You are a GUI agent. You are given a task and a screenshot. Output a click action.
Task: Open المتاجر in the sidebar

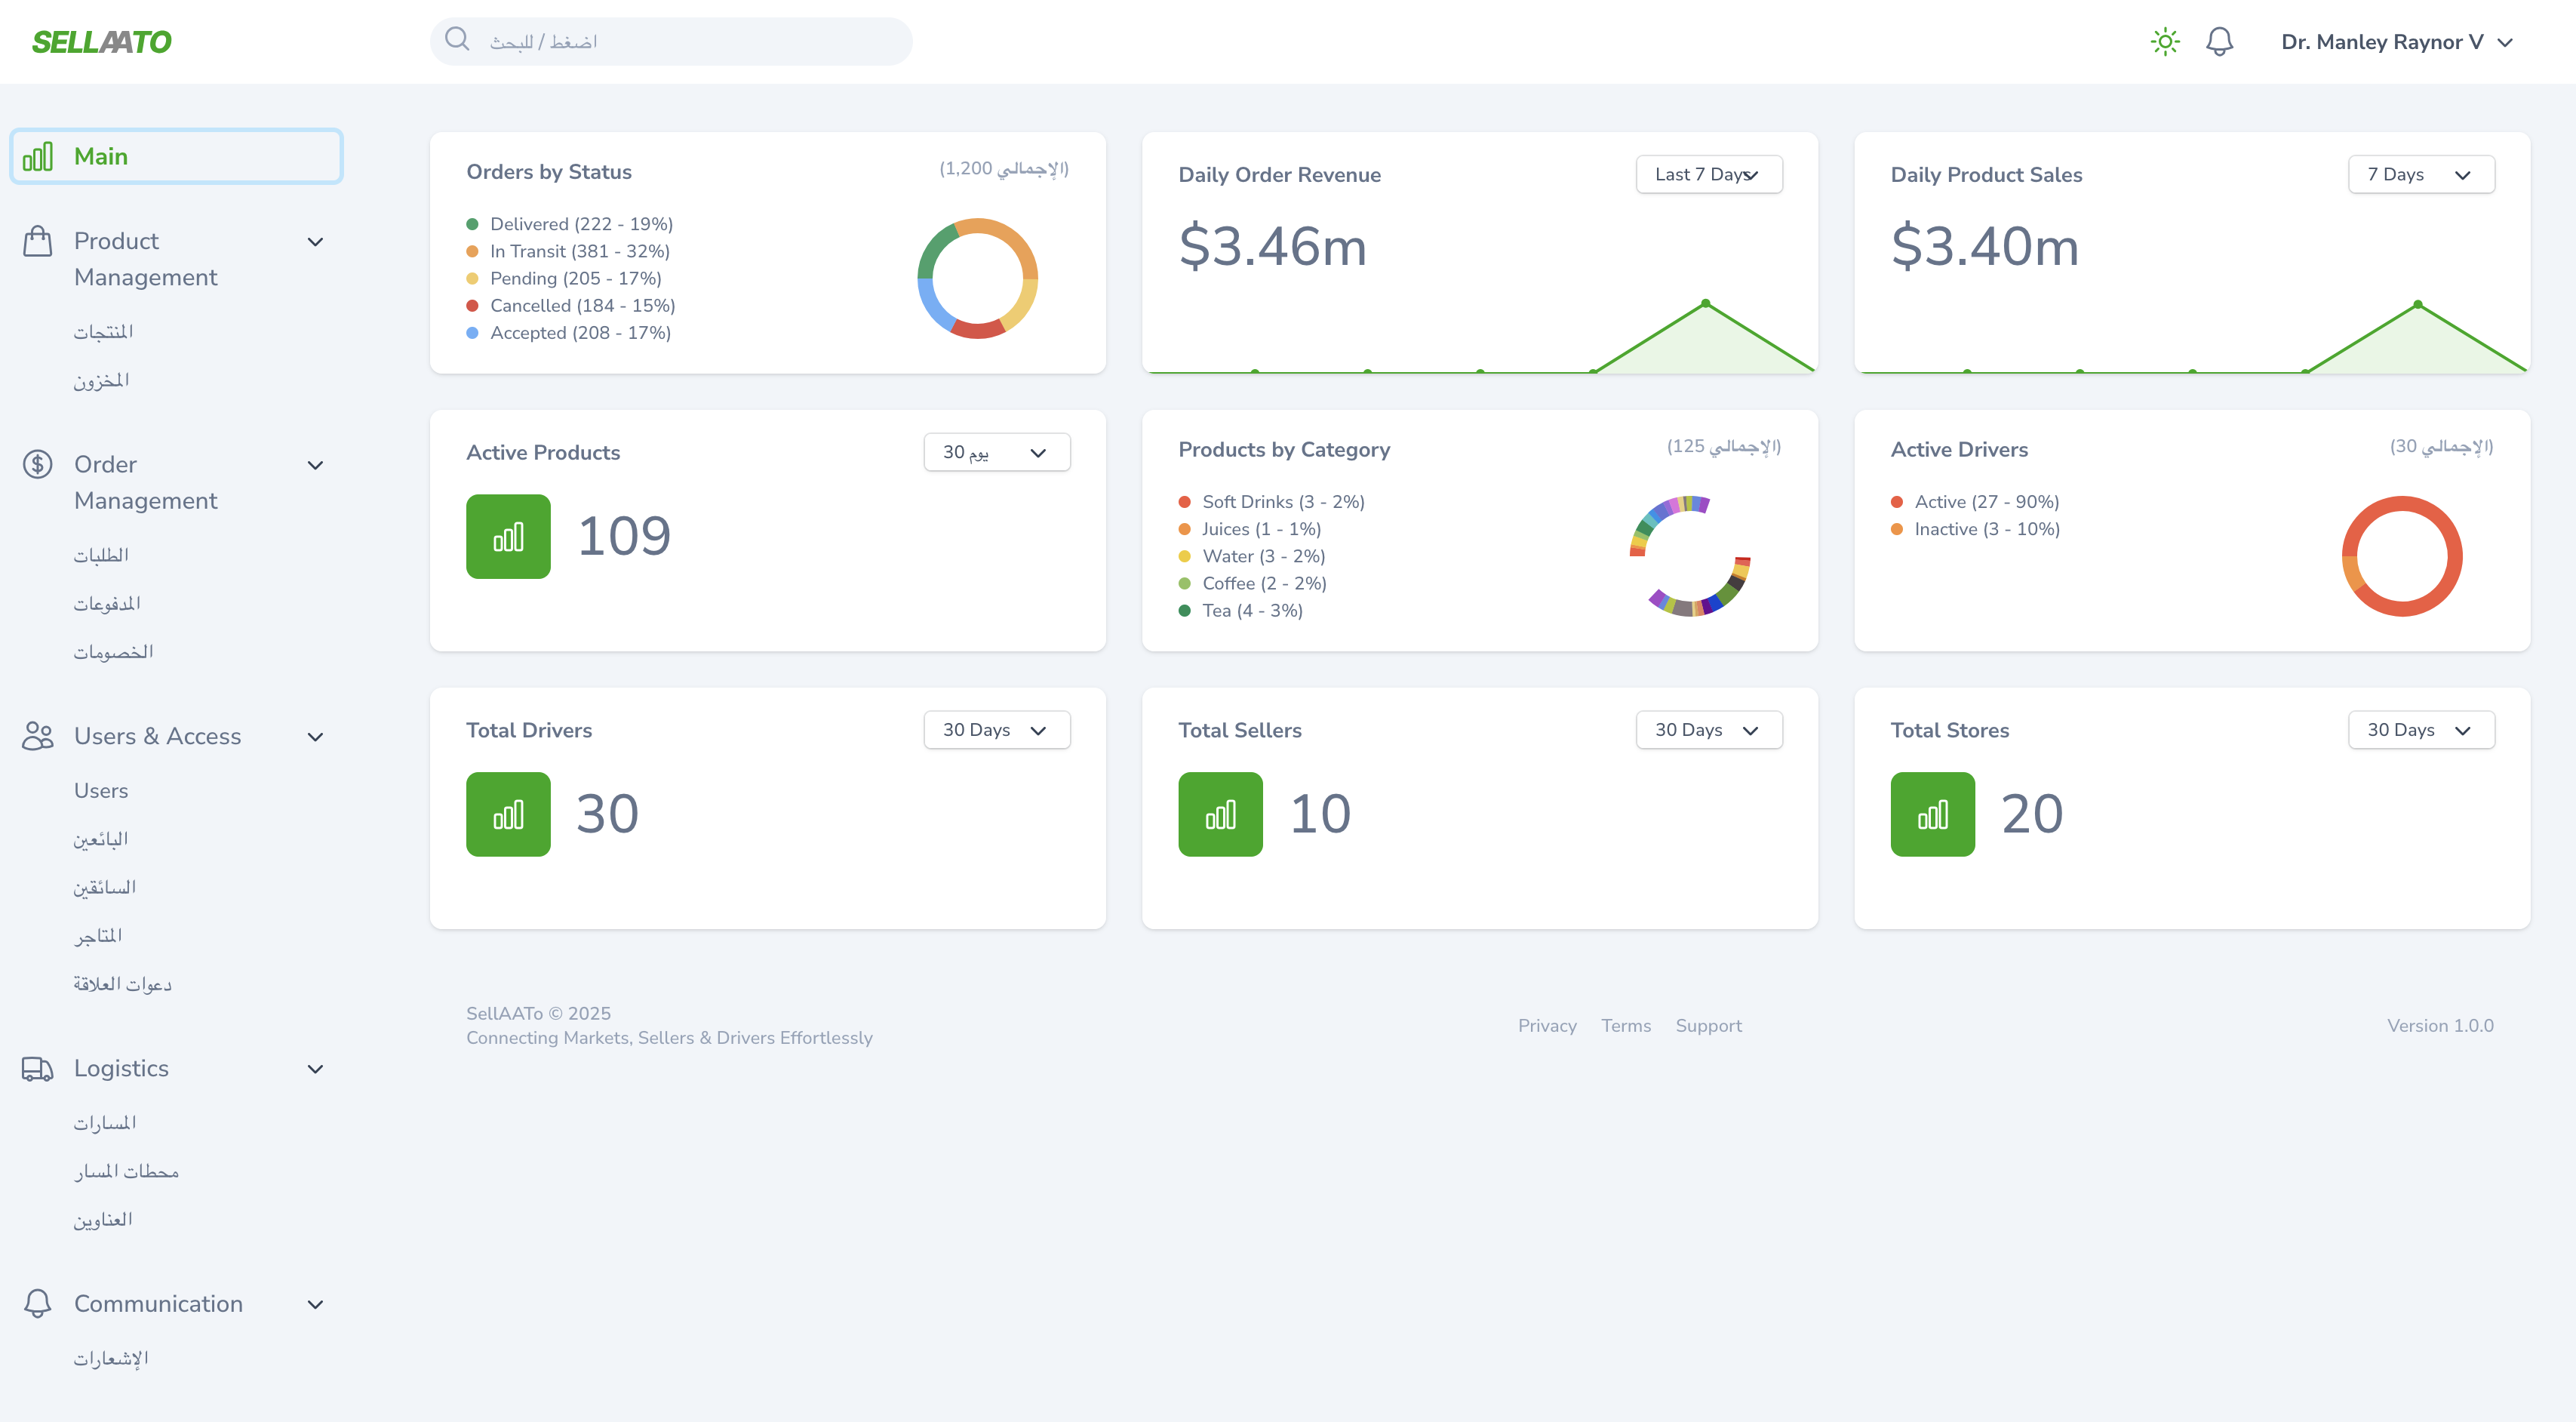pyautogui.click(x=98, y=935)
